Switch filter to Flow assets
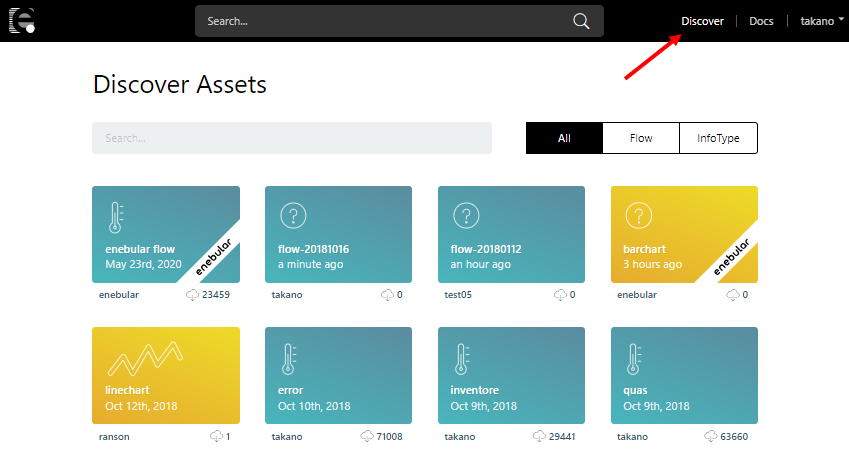This screenshot has height=462, width=849. coord(641,138)
